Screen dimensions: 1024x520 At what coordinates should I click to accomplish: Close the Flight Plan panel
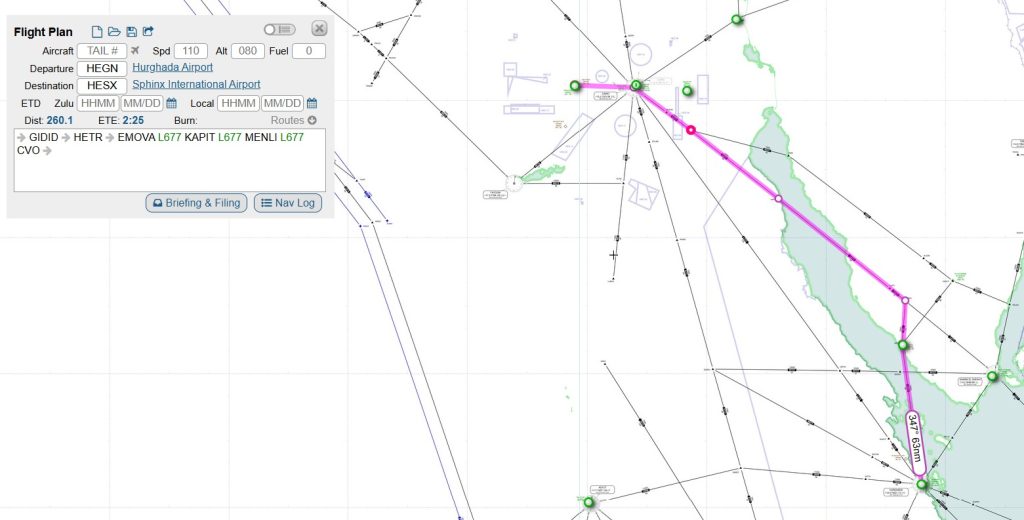(x=319, y=29)
